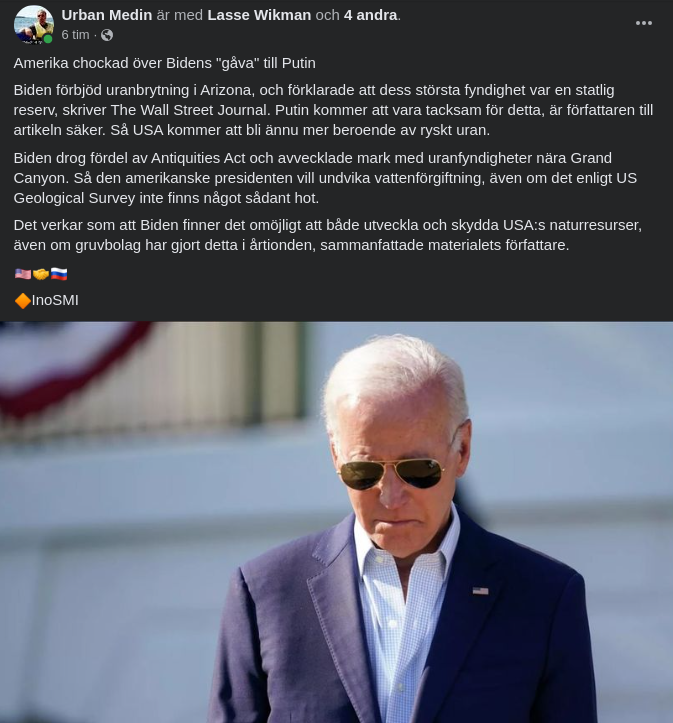Screen dimensions: 673x723
Task: Open Urban Medin's profile picture
Action: [x=33, y=24]
